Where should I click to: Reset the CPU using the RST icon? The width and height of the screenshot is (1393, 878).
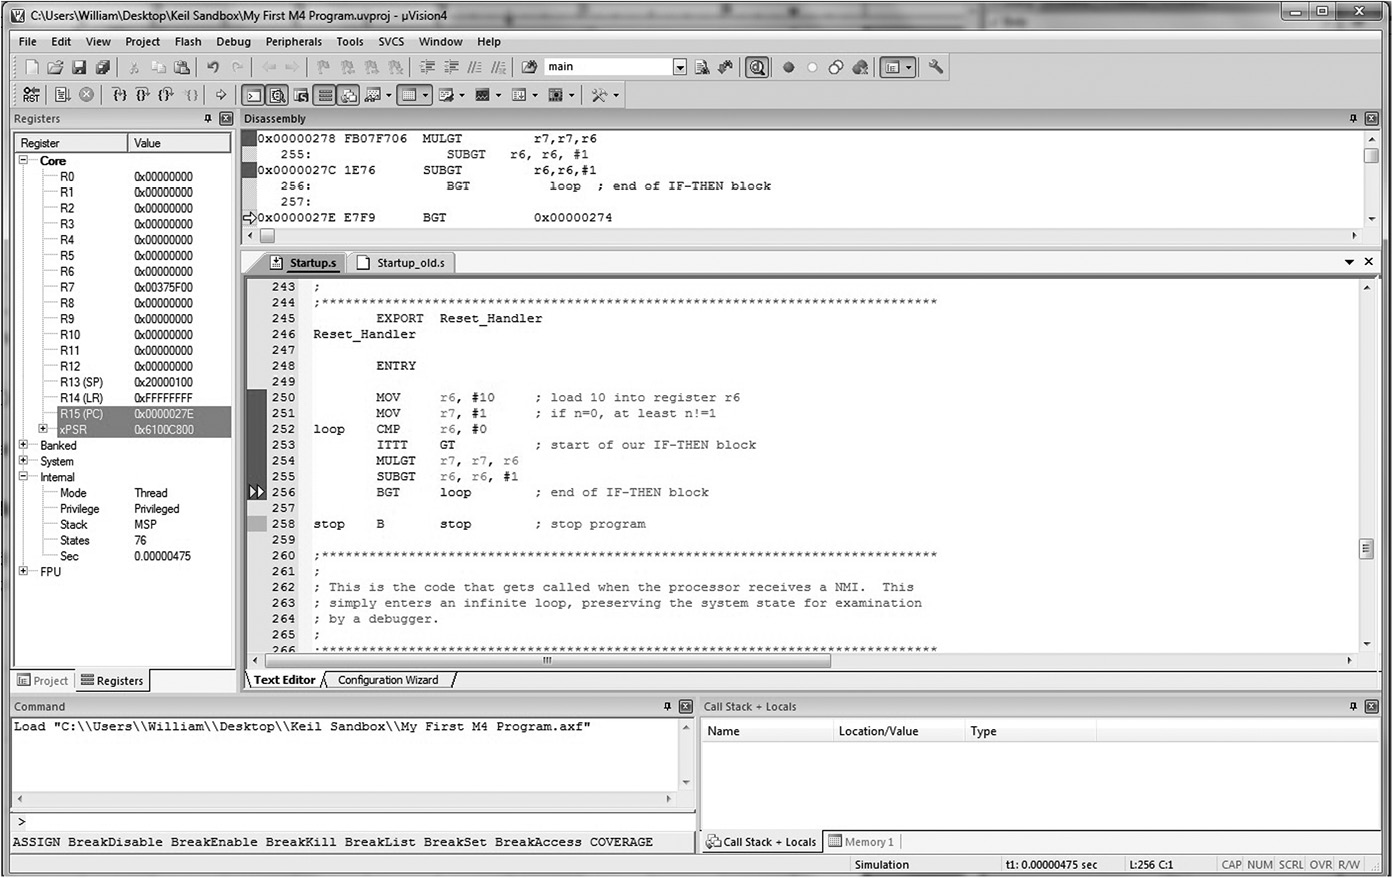pos(31,94)
